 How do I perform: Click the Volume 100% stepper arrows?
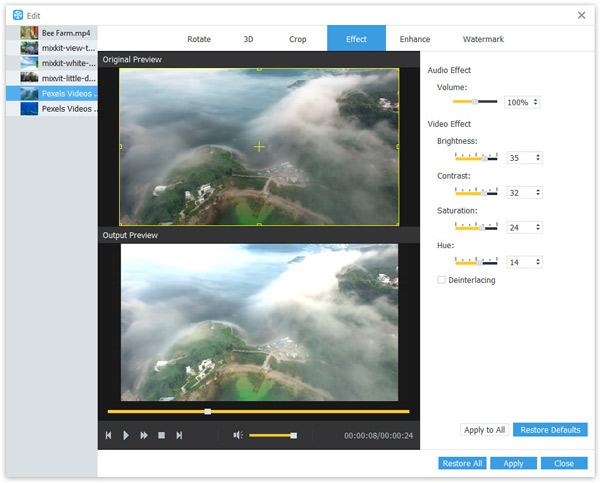tap(535, 102)
